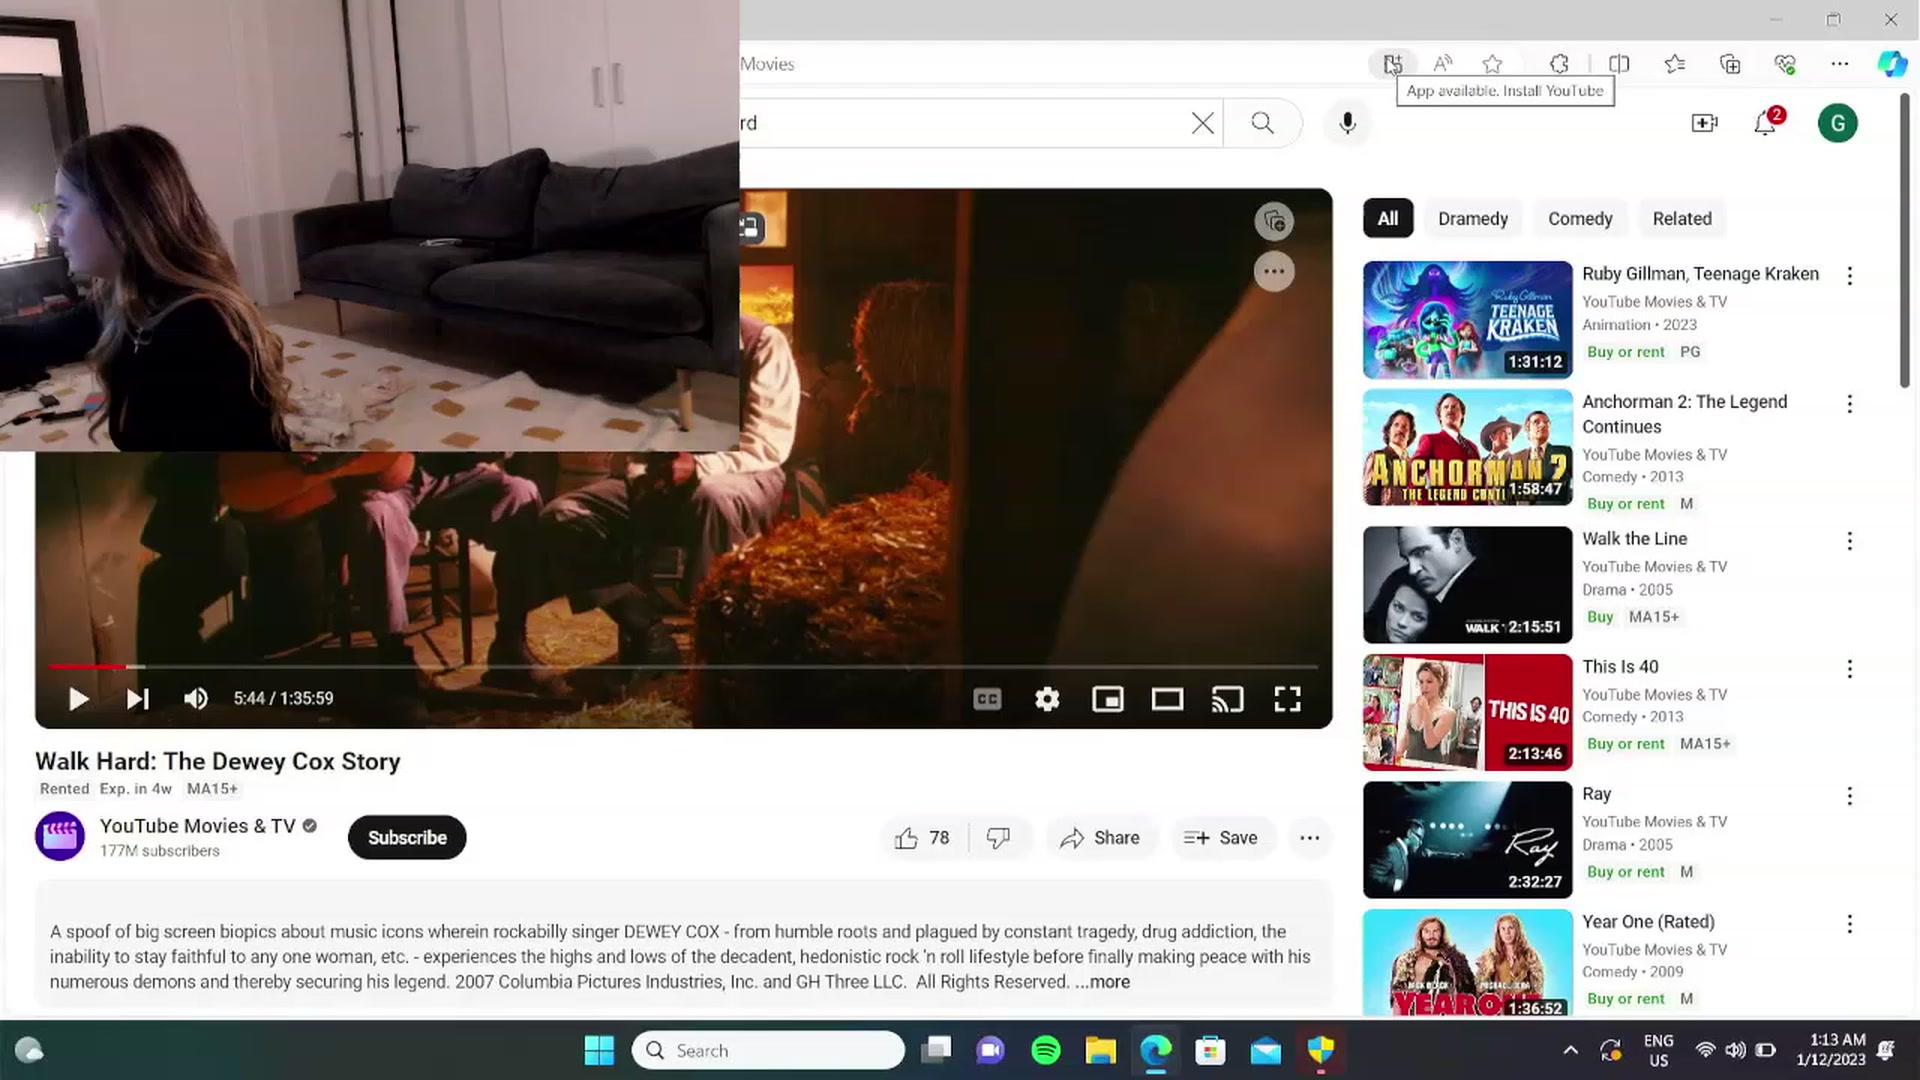
Task: Search with your voice microphone
Action: pos(1348,123)
